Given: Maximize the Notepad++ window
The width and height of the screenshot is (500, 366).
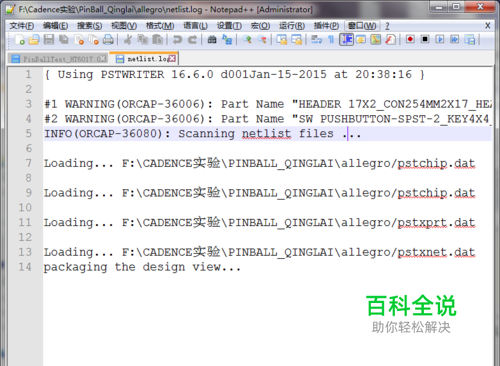Looking at the screenshot, I should click(456, 6).
